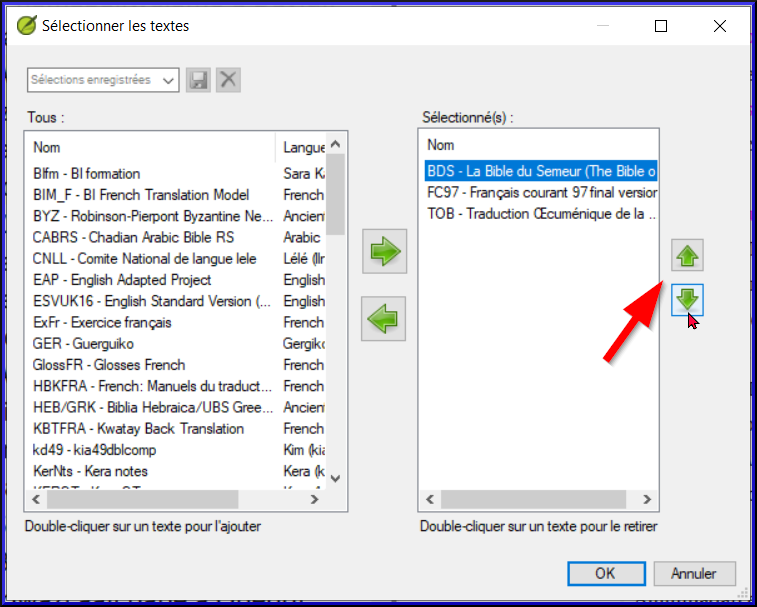This screenshot has height=607, width=757.
Task: Click the Sara language cell for BIfm
Action: coord(304,174)
